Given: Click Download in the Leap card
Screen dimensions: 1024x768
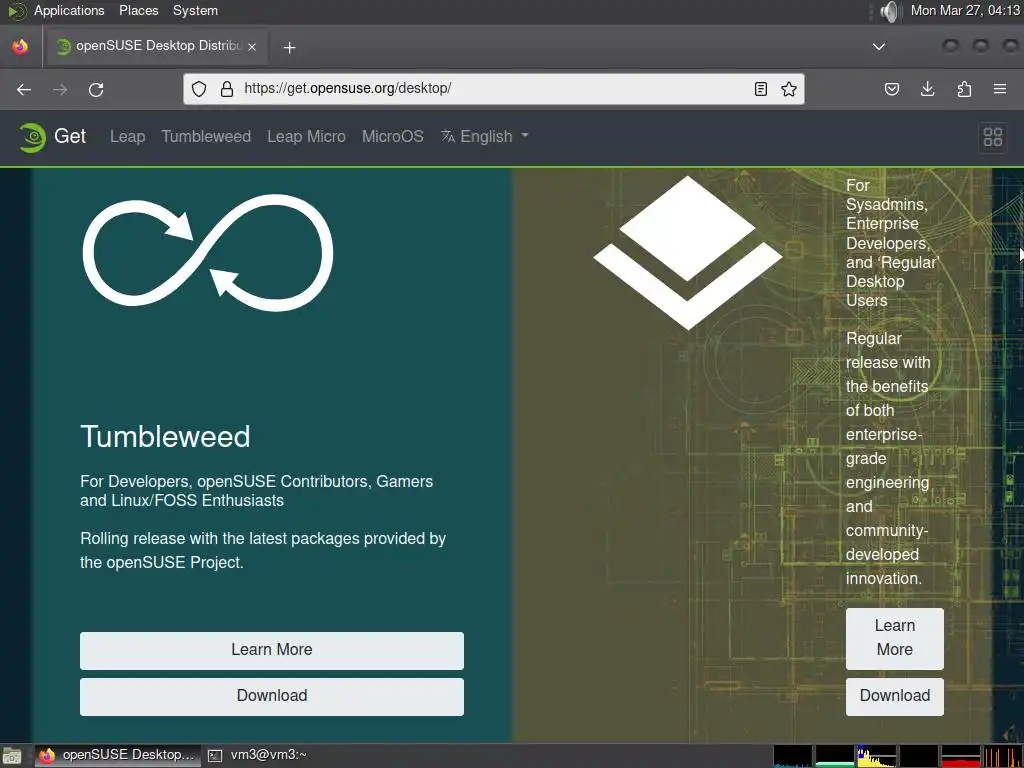Looking at the screenshot, I should click(895, 696).
